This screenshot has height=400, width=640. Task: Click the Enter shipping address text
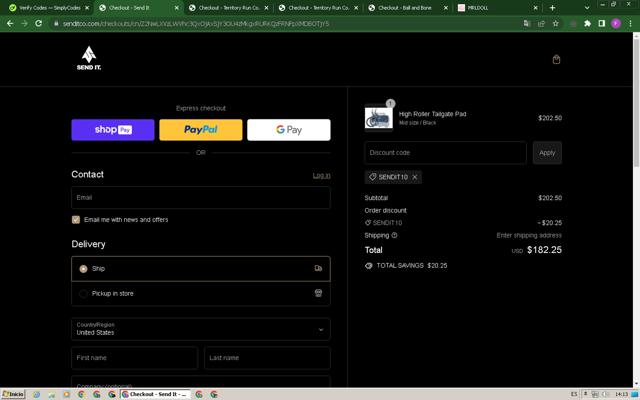pos(529,235)
